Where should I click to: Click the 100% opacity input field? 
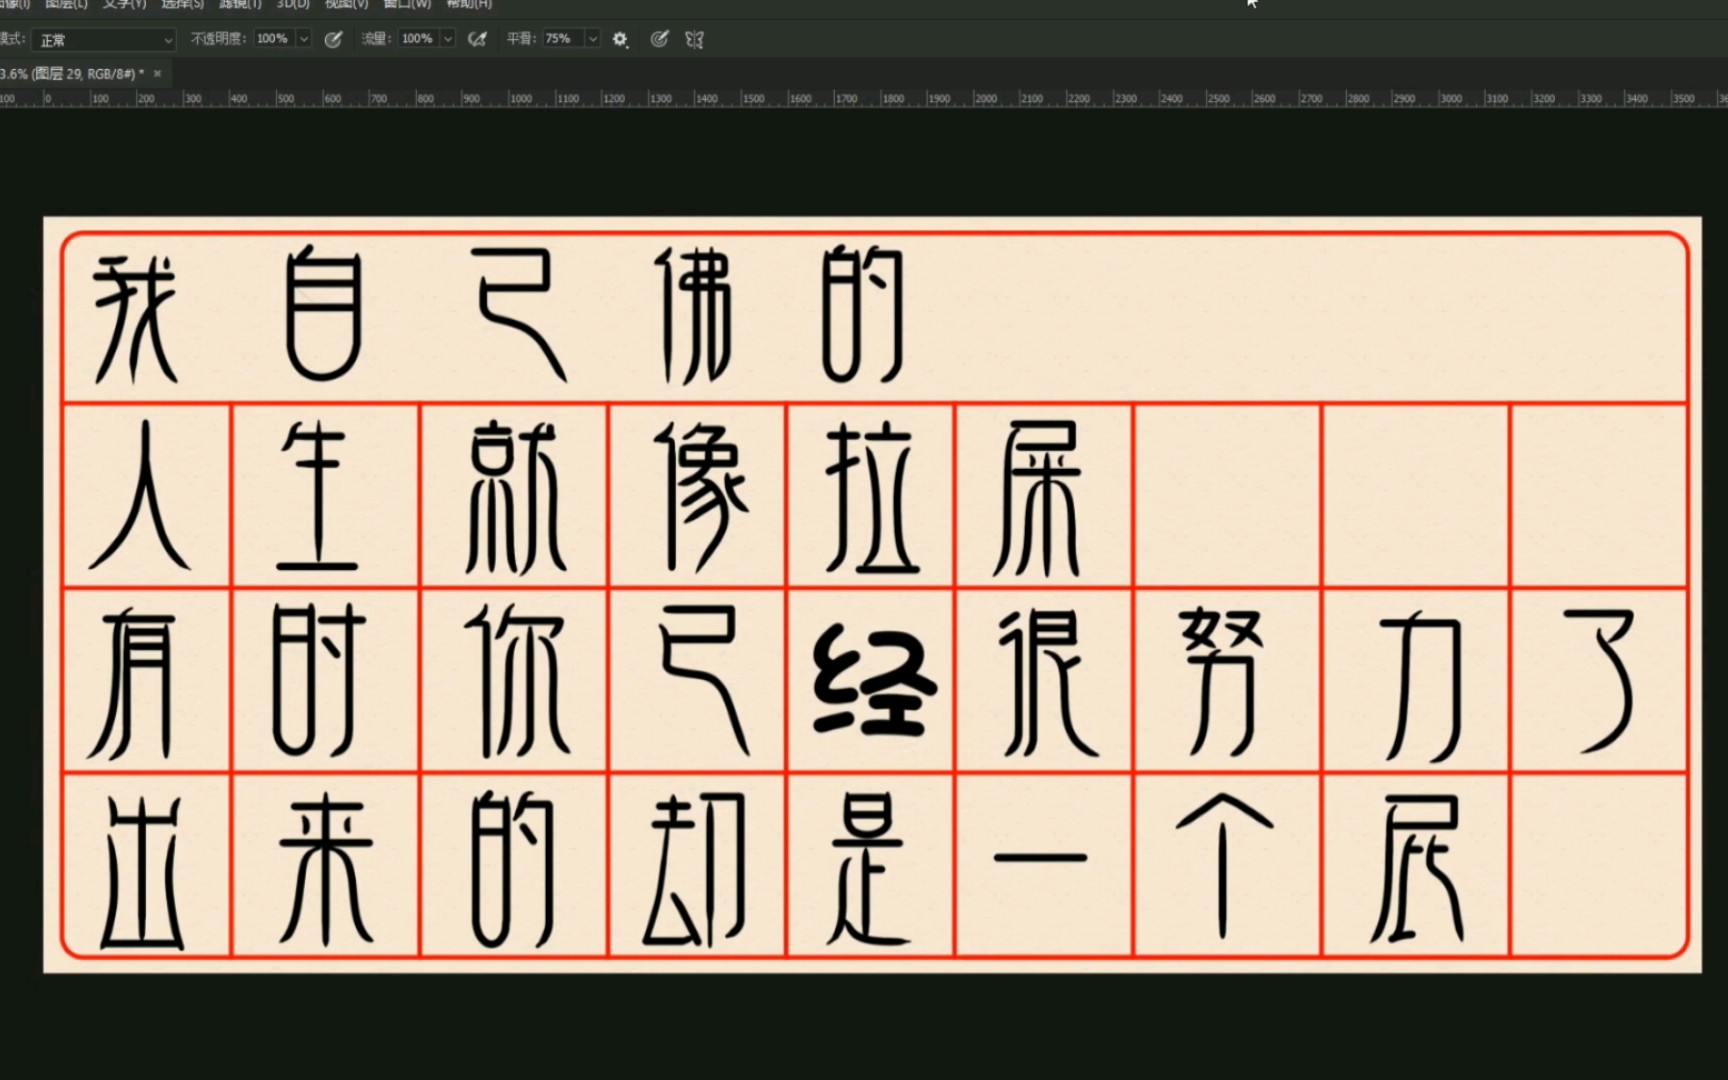point(270,39)
